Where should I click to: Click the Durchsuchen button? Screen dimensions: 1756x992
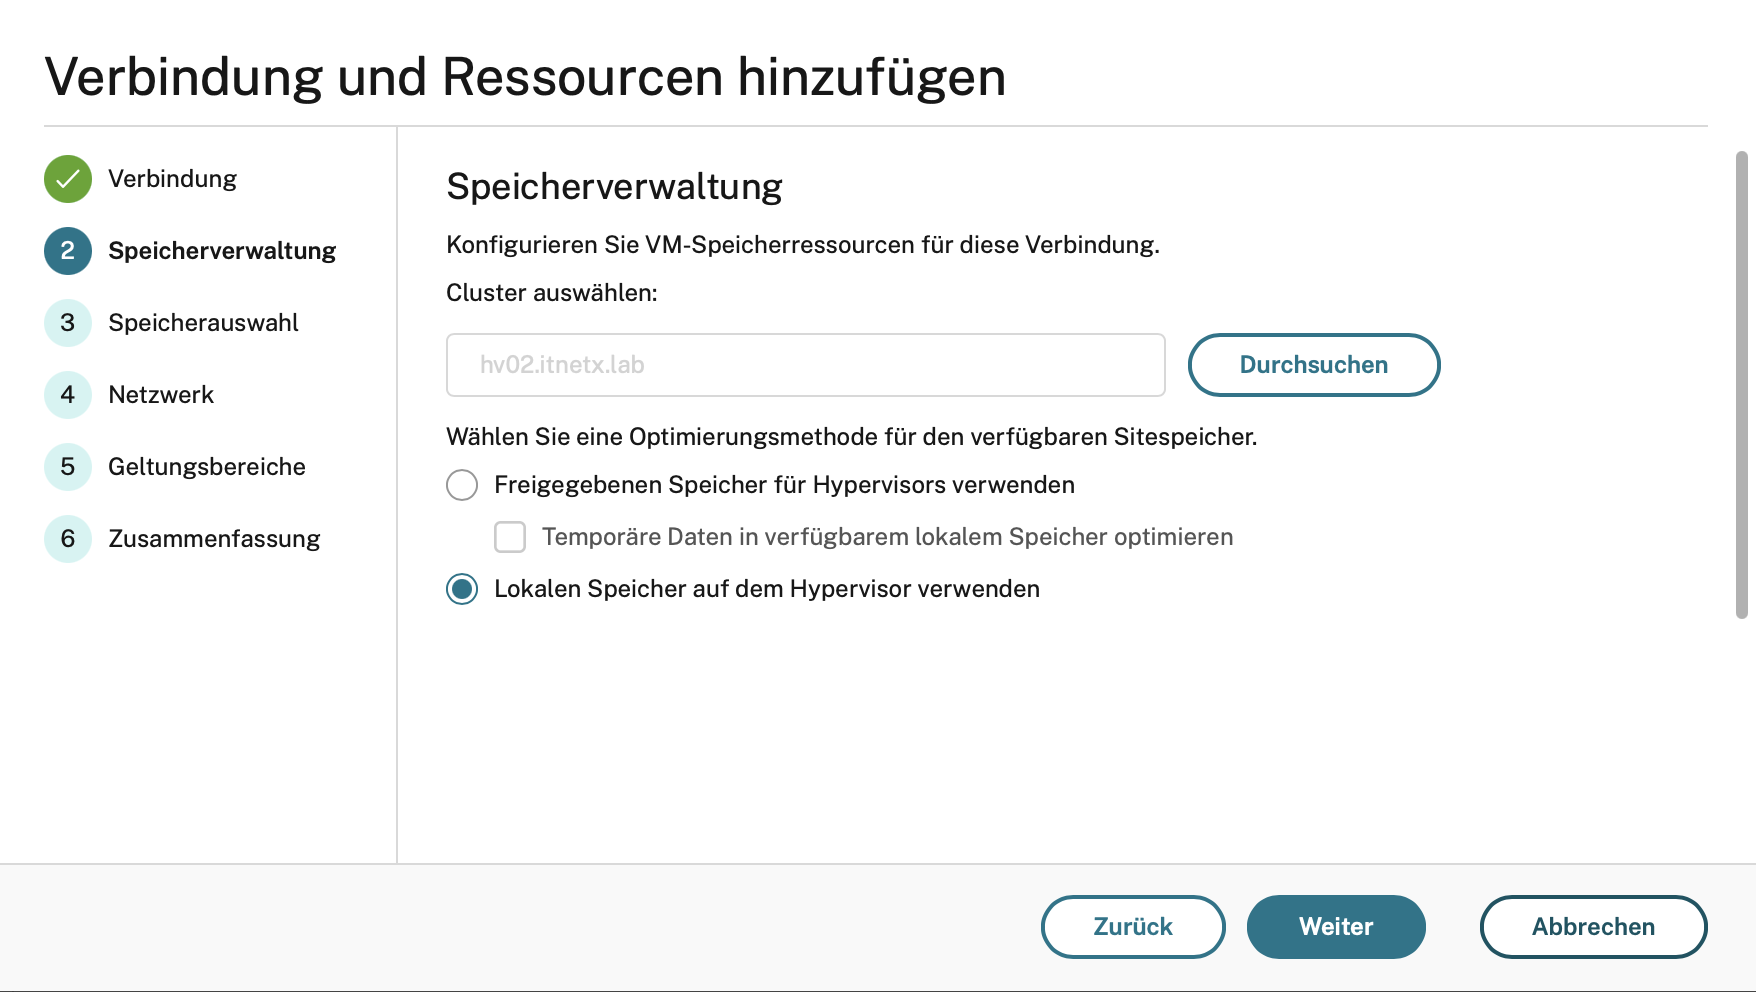coord(1314,365)
